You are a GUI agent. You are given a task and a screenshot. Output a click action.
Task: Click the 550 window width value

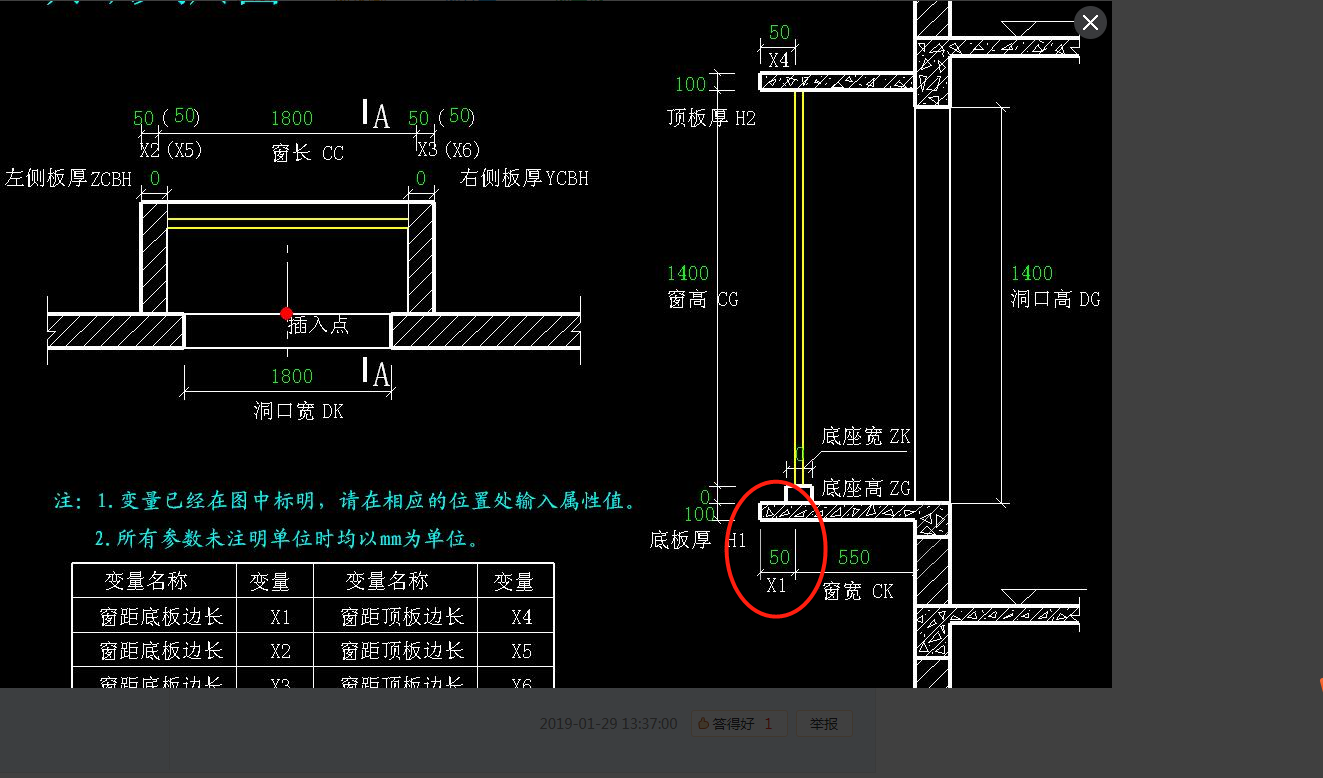854,557
